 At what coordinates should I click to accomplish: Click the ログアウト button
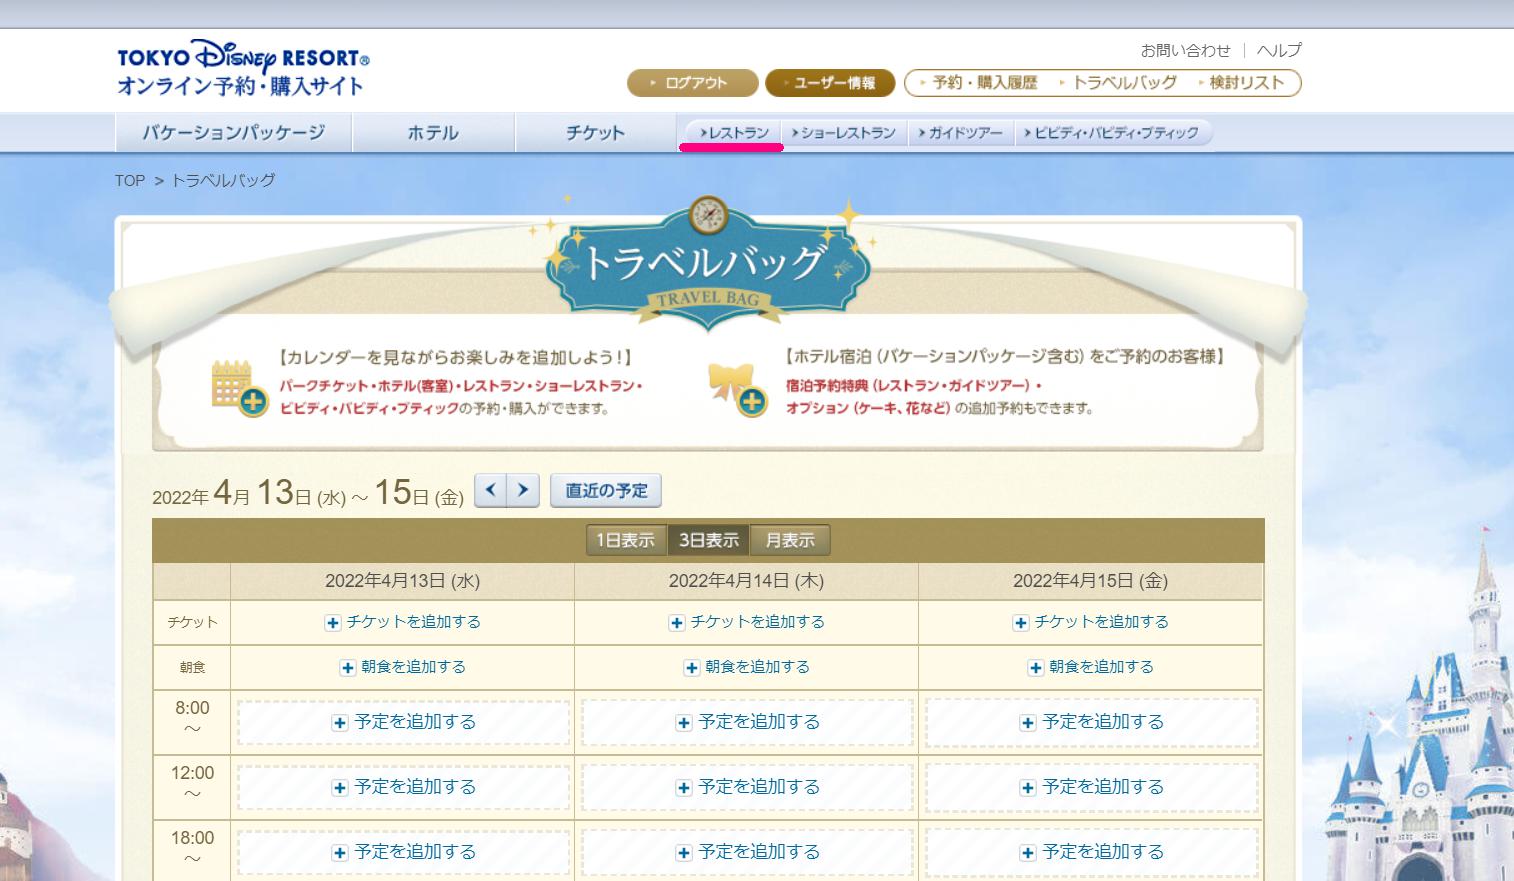692,83
